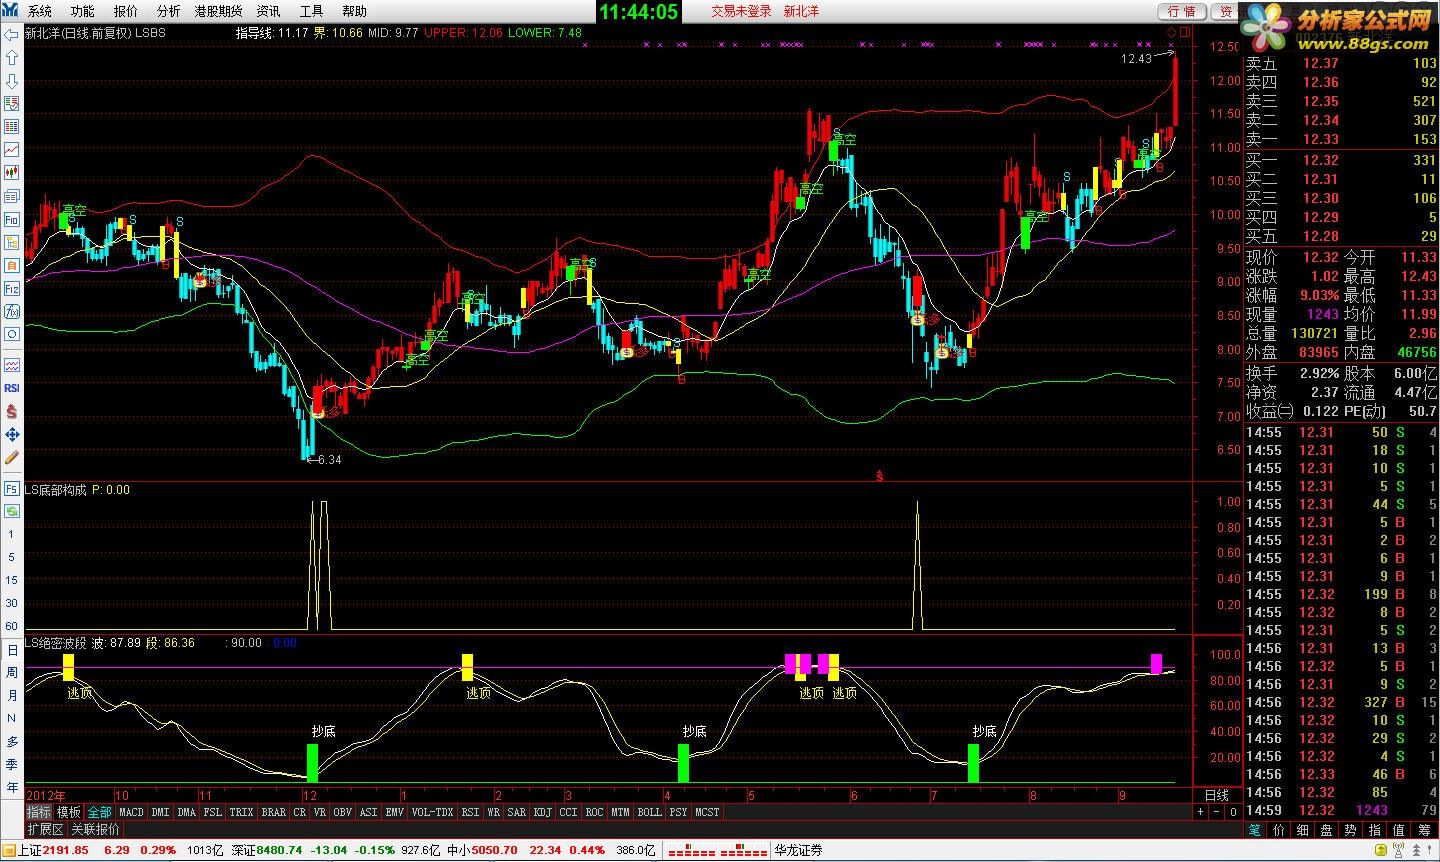Switch to monthly (月) period

(x=12, y=696)
